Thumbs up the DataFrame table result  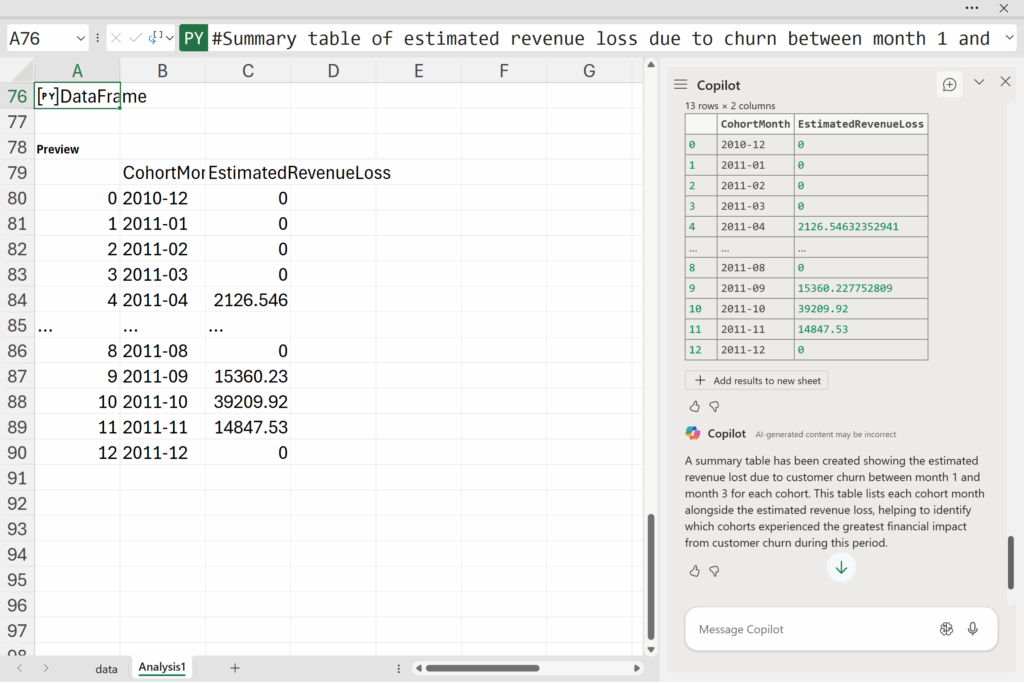click(x=695, y=407)
